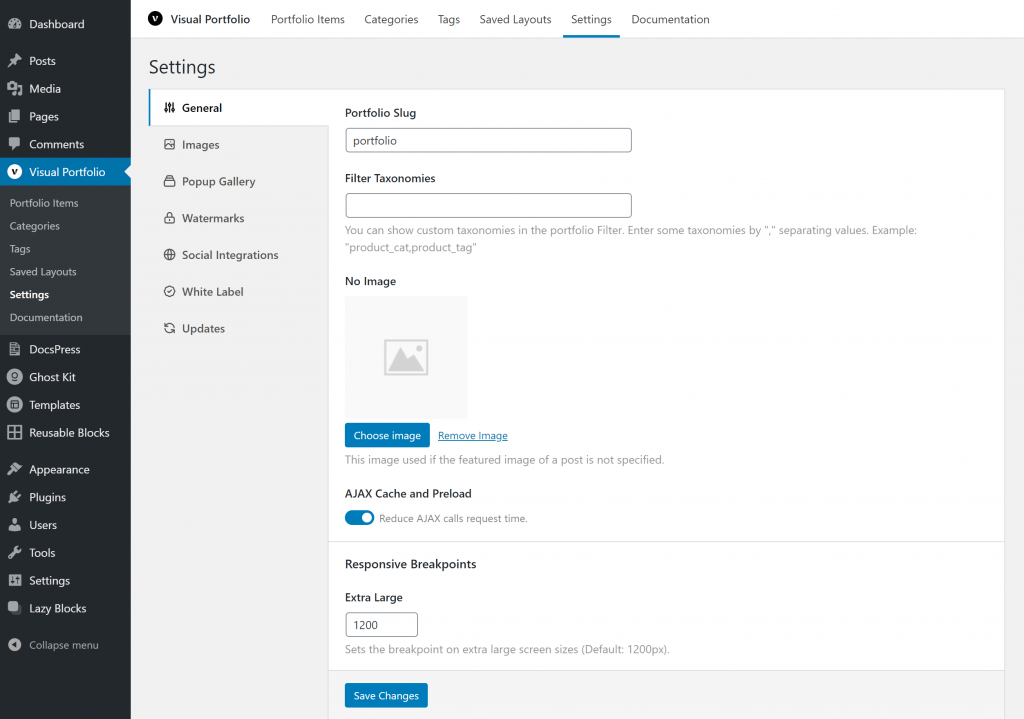The height and width of the screenshot is (719, 1024).
Task: Click the Reusable Blocks grid icon
Action: click(14, 432)
